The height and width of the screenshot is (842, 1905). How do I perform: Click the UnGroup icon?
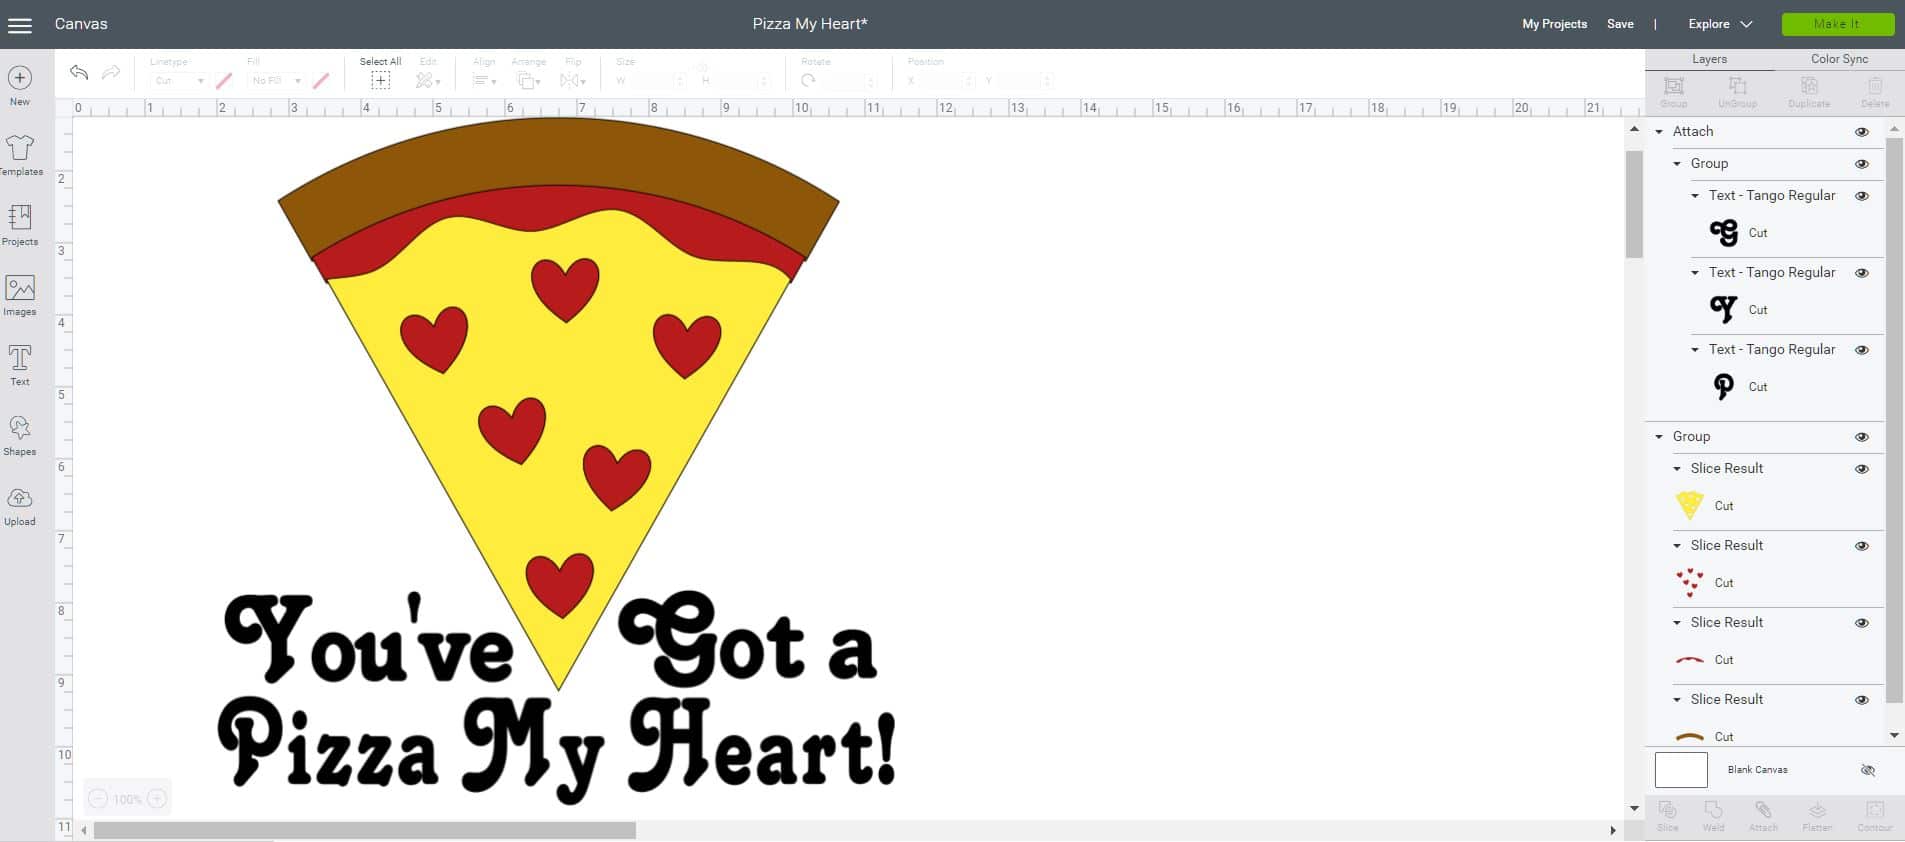[1737, 86]
